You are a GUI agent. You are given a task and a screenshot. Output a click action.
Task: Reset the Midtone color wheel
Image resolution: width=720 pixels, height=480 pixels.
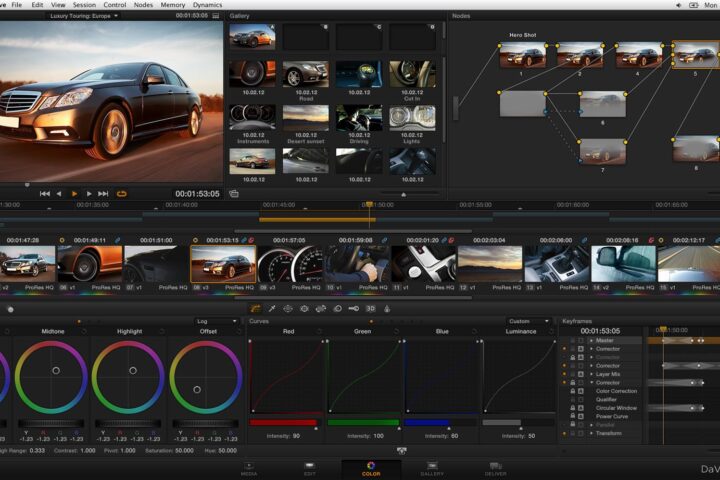(x=84, y=331)
